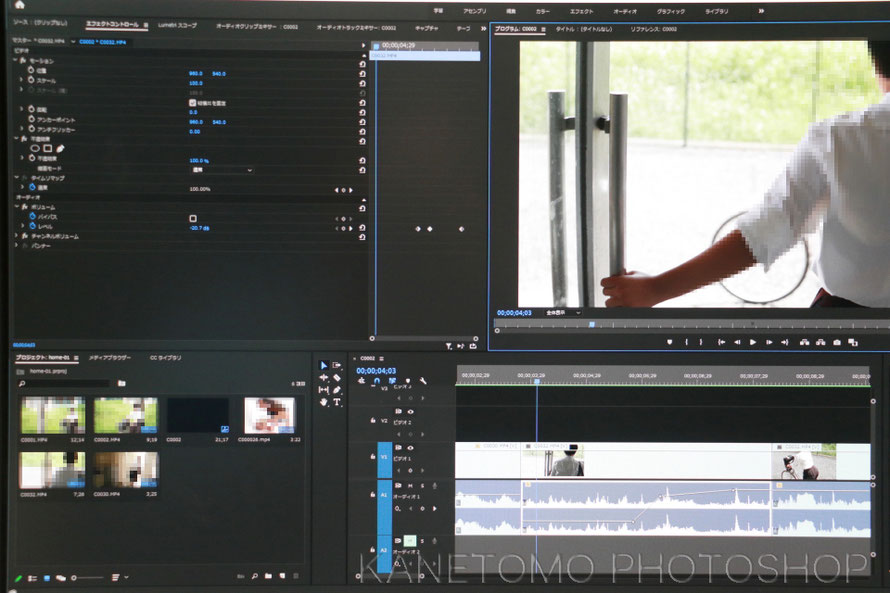The width and height of the screenshot is (890, 593).
Task: Switch to the Color workspace
Action: coord(543,11)
